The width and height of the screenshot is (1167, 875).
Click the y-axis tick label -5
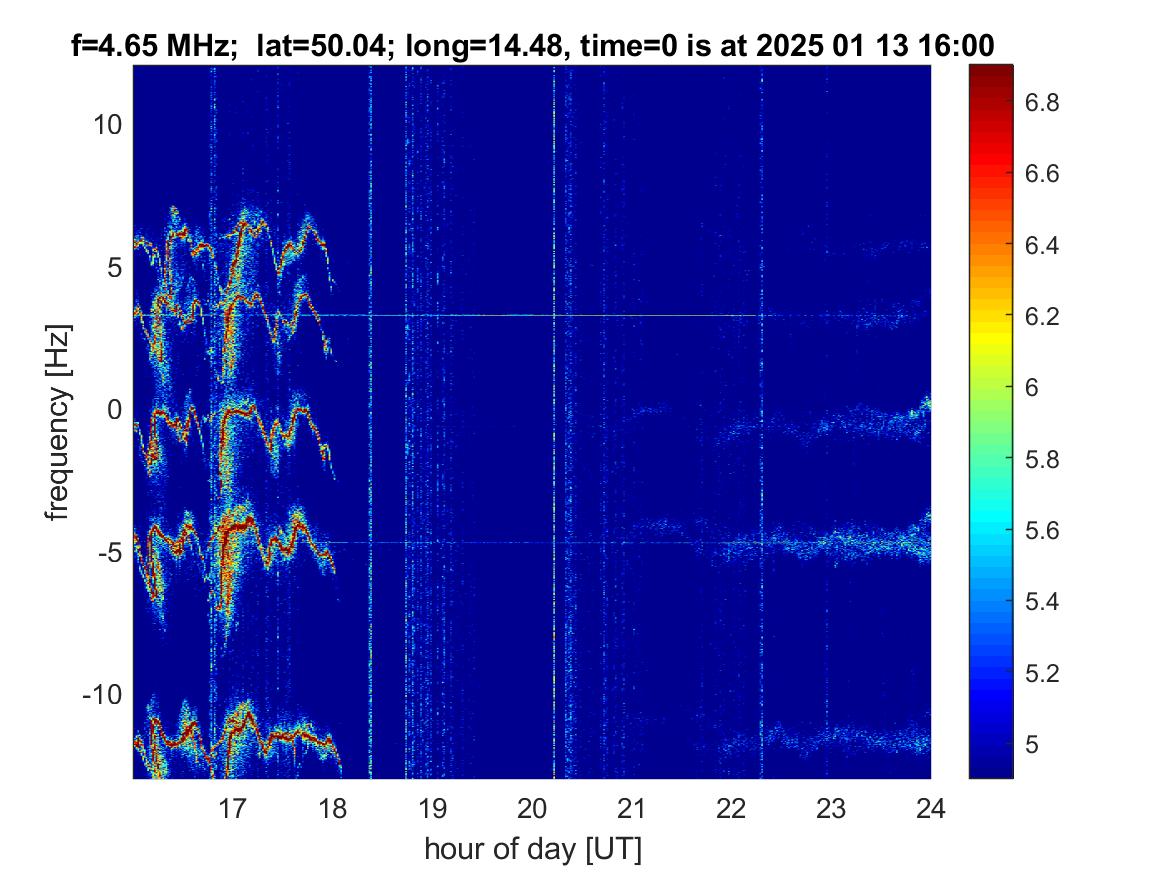(x=109, y=552)
